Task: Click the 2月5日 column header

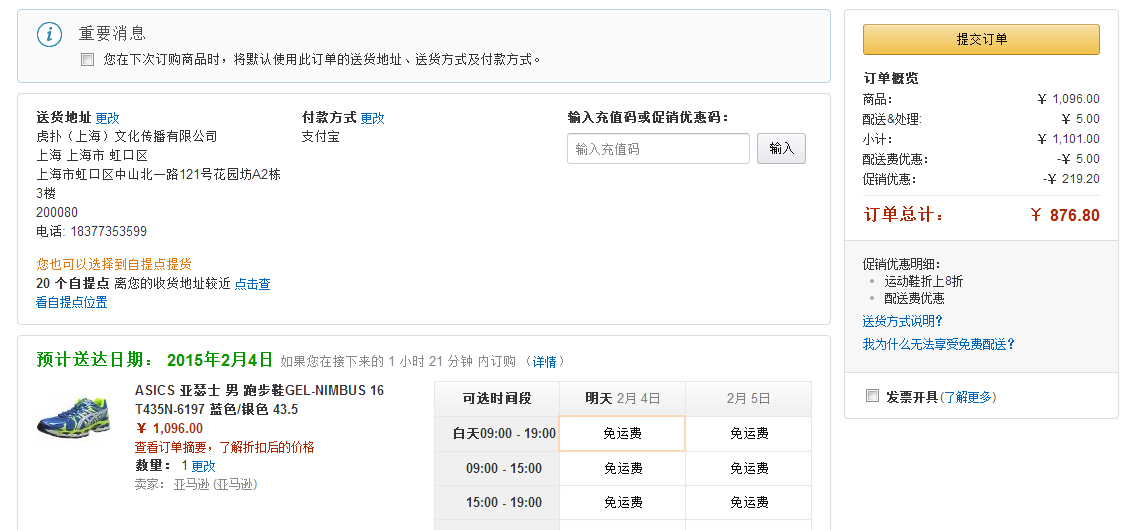Action: [x=748, y=399]
